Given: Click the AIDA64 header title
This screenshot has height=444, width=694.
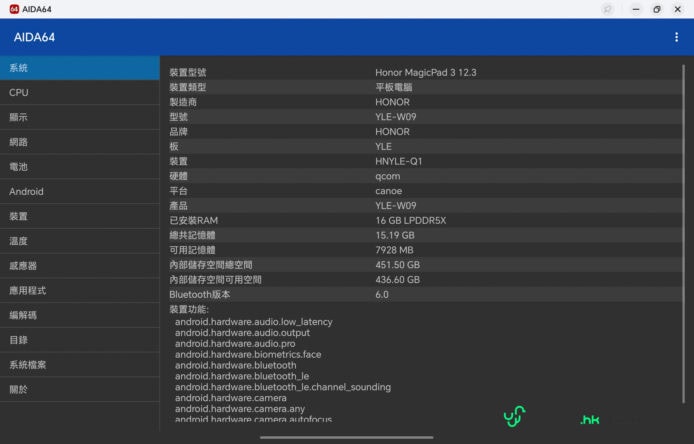Looking at the screenshot, I should pyautogui.click(x=34, y=37).
